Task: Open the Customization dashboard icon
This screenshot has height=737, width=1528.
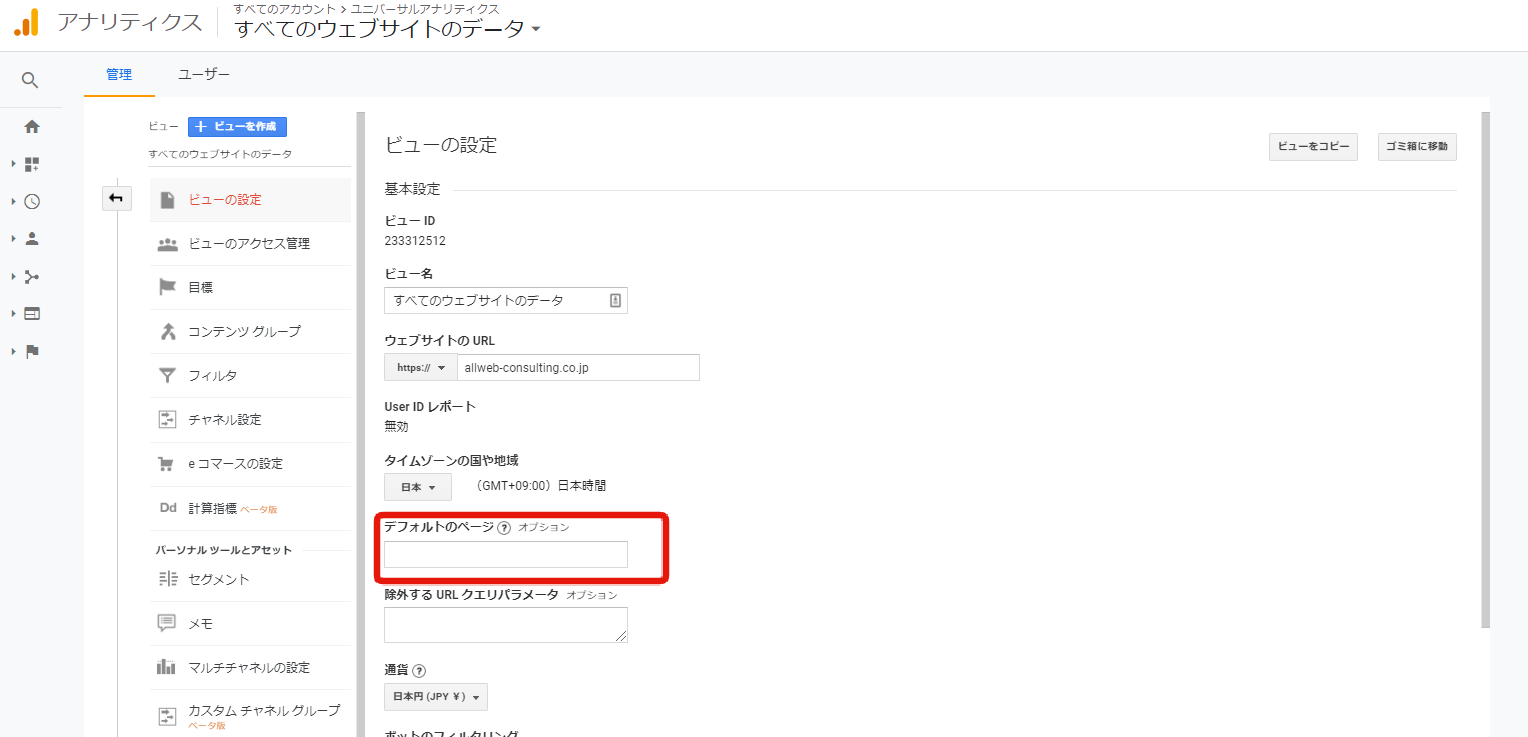Action: (x=32, y=164)
